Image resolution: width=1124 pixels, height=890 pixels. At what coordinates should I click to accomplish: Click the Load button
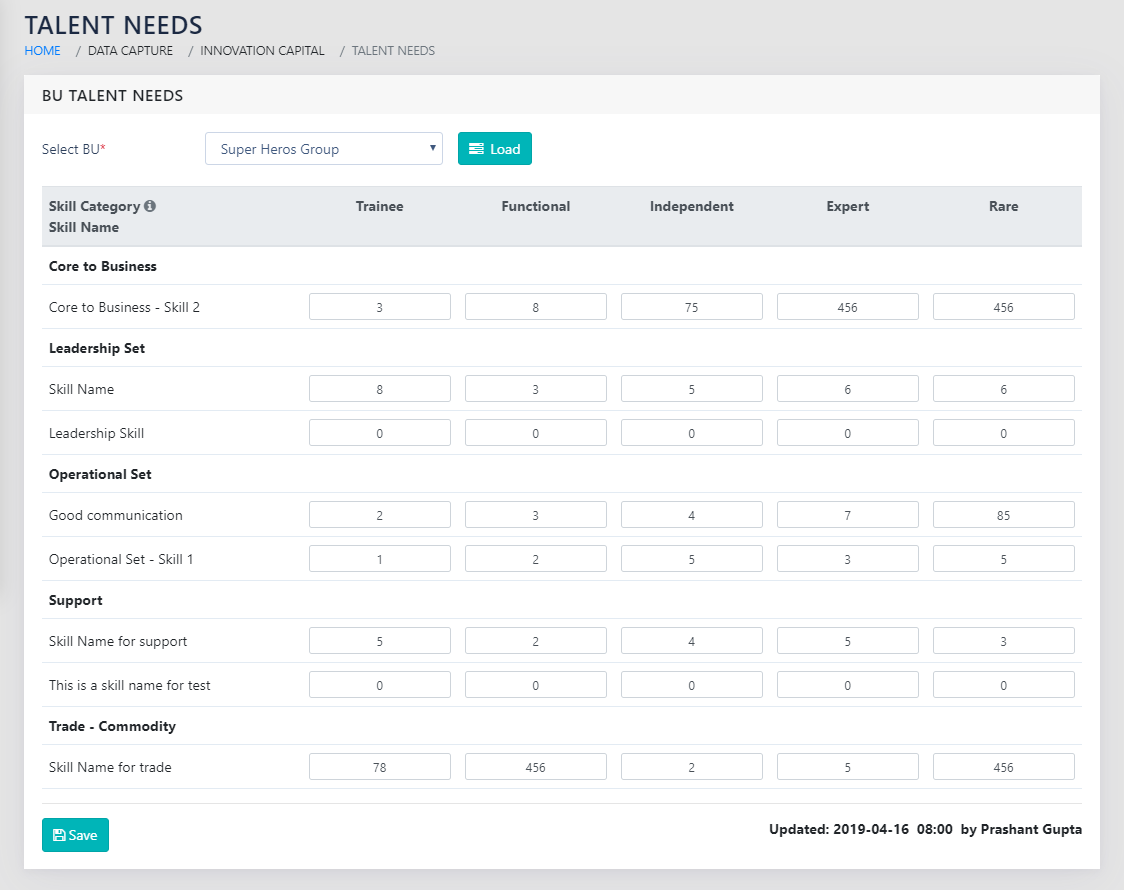point(494,149)
